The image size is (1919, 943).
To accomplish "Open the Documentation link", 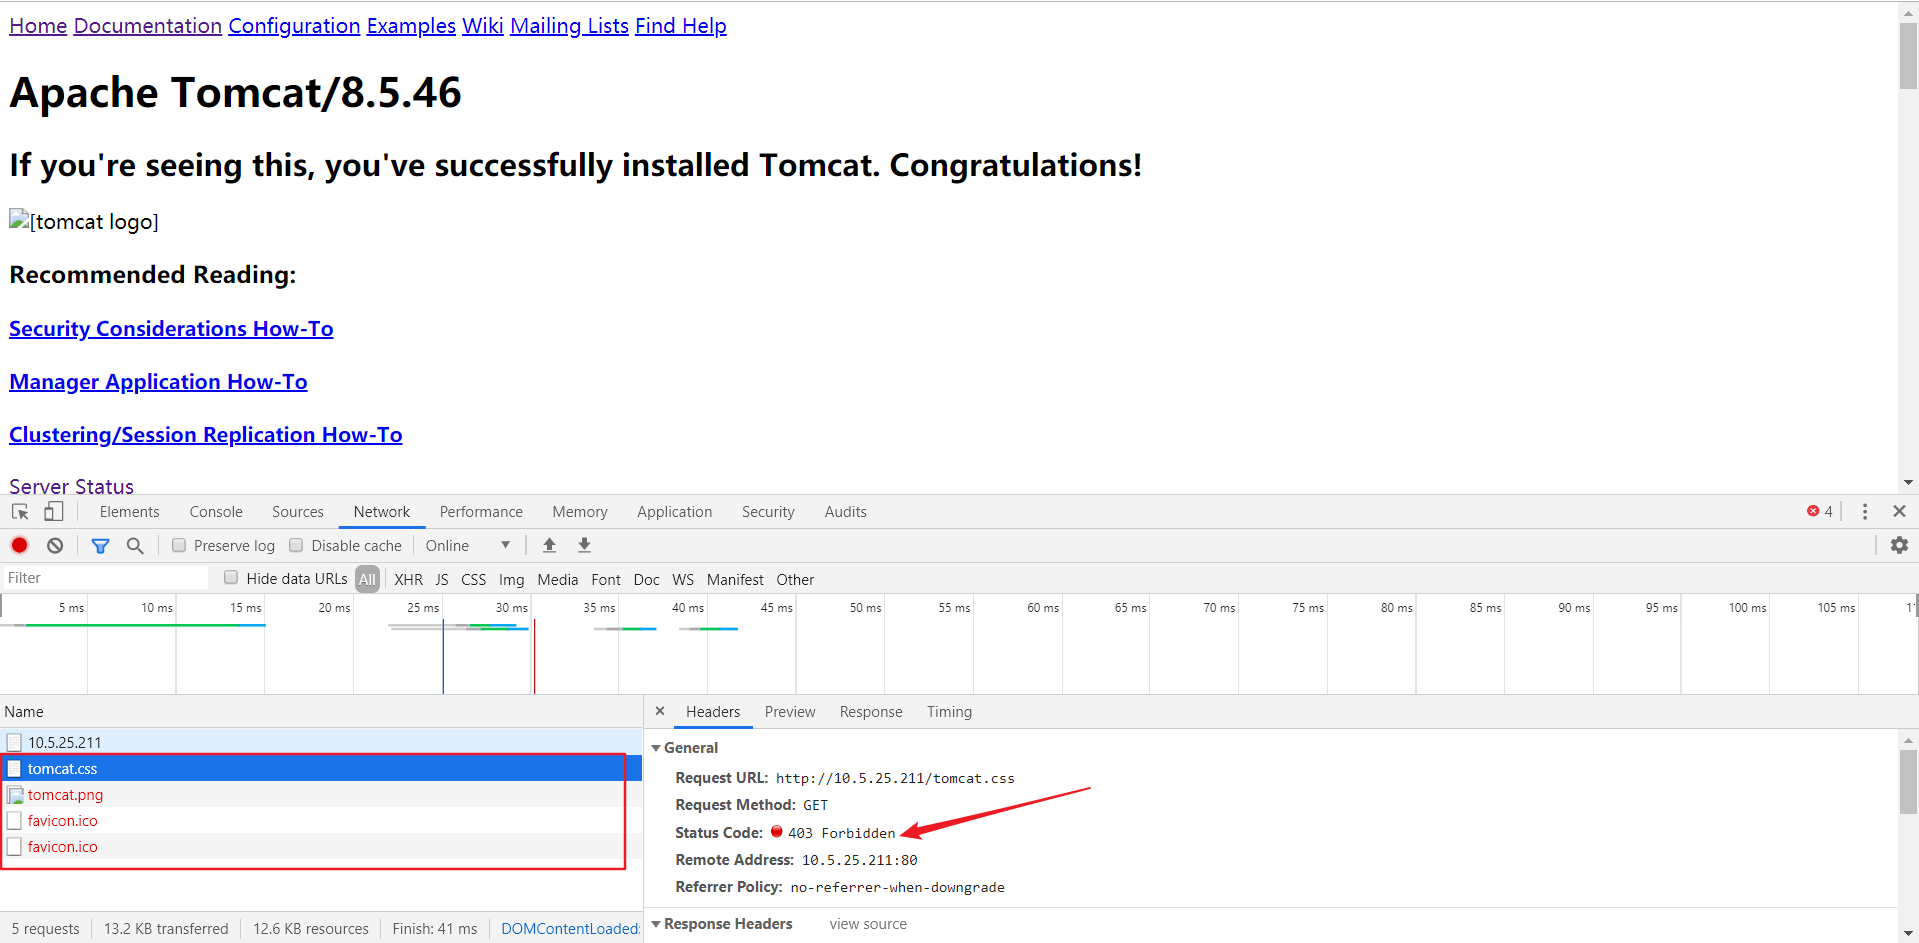I will point(148,26).
